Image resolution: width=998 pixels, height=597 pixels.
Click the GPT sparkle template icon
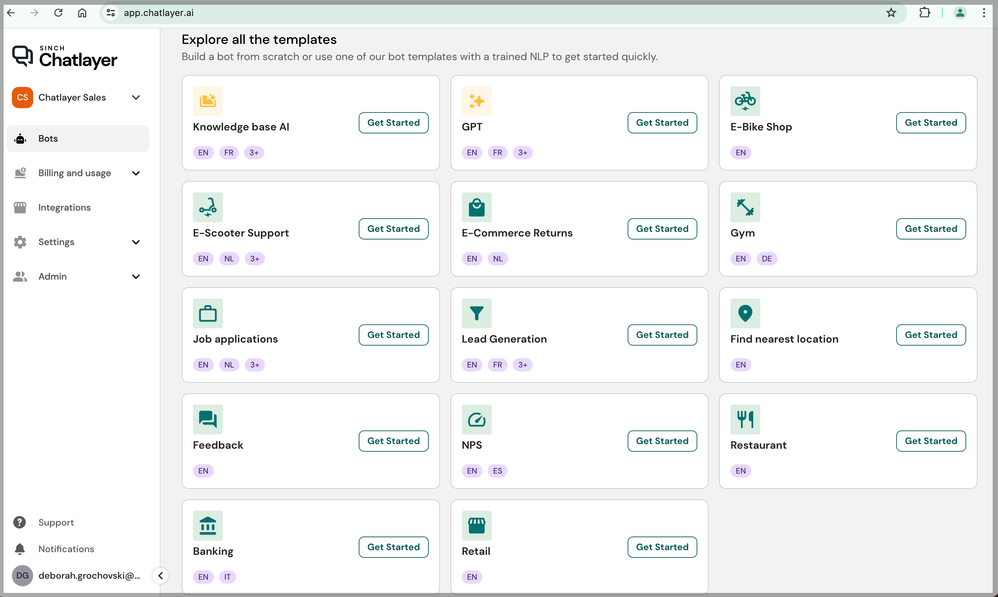[x=476, y=101]
